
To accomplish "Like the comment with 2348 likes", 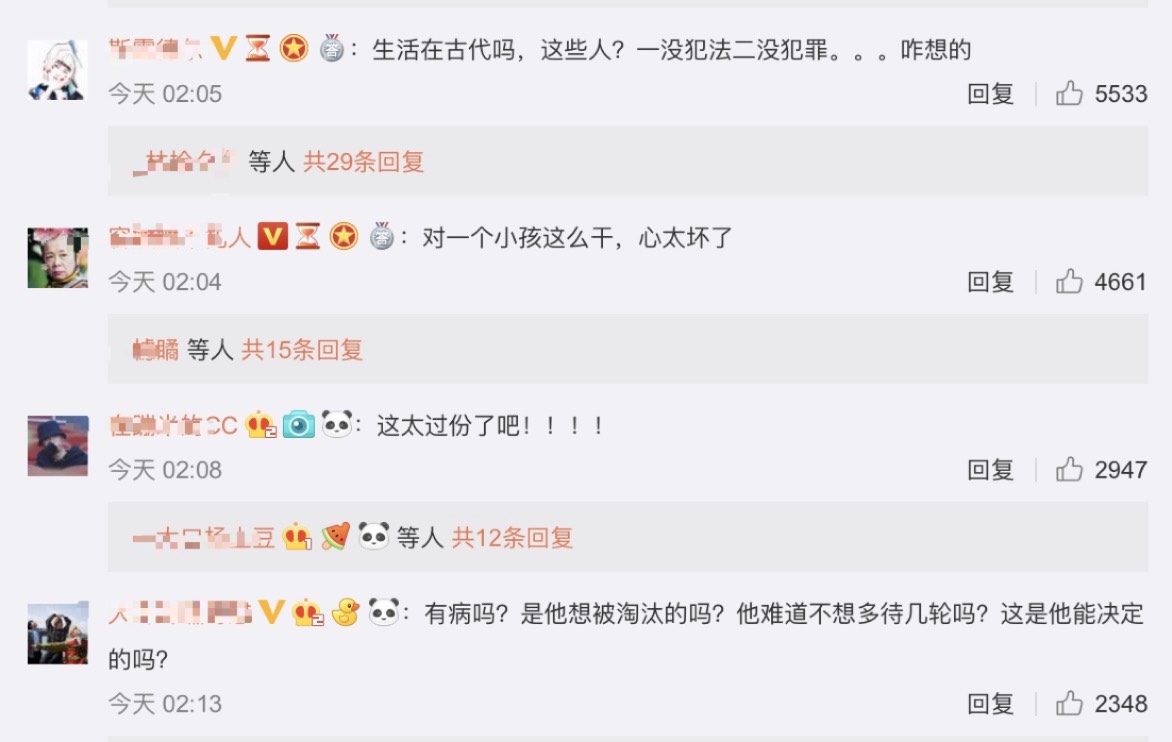I will click(x=1069, y=703).
